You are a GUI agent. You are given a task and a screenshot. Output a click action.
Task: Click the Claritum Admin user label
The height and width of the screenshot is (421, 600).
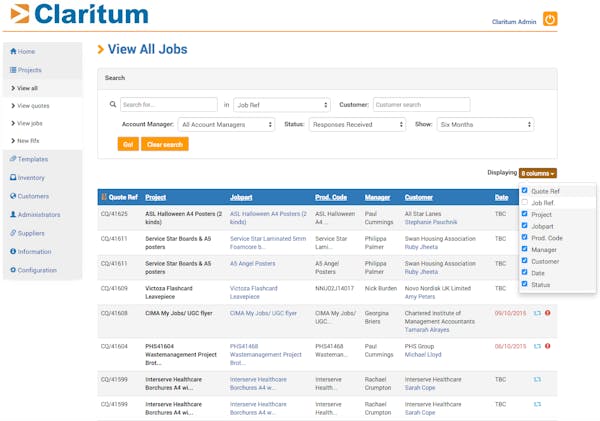pyautogui.click(x=514, y=22)
